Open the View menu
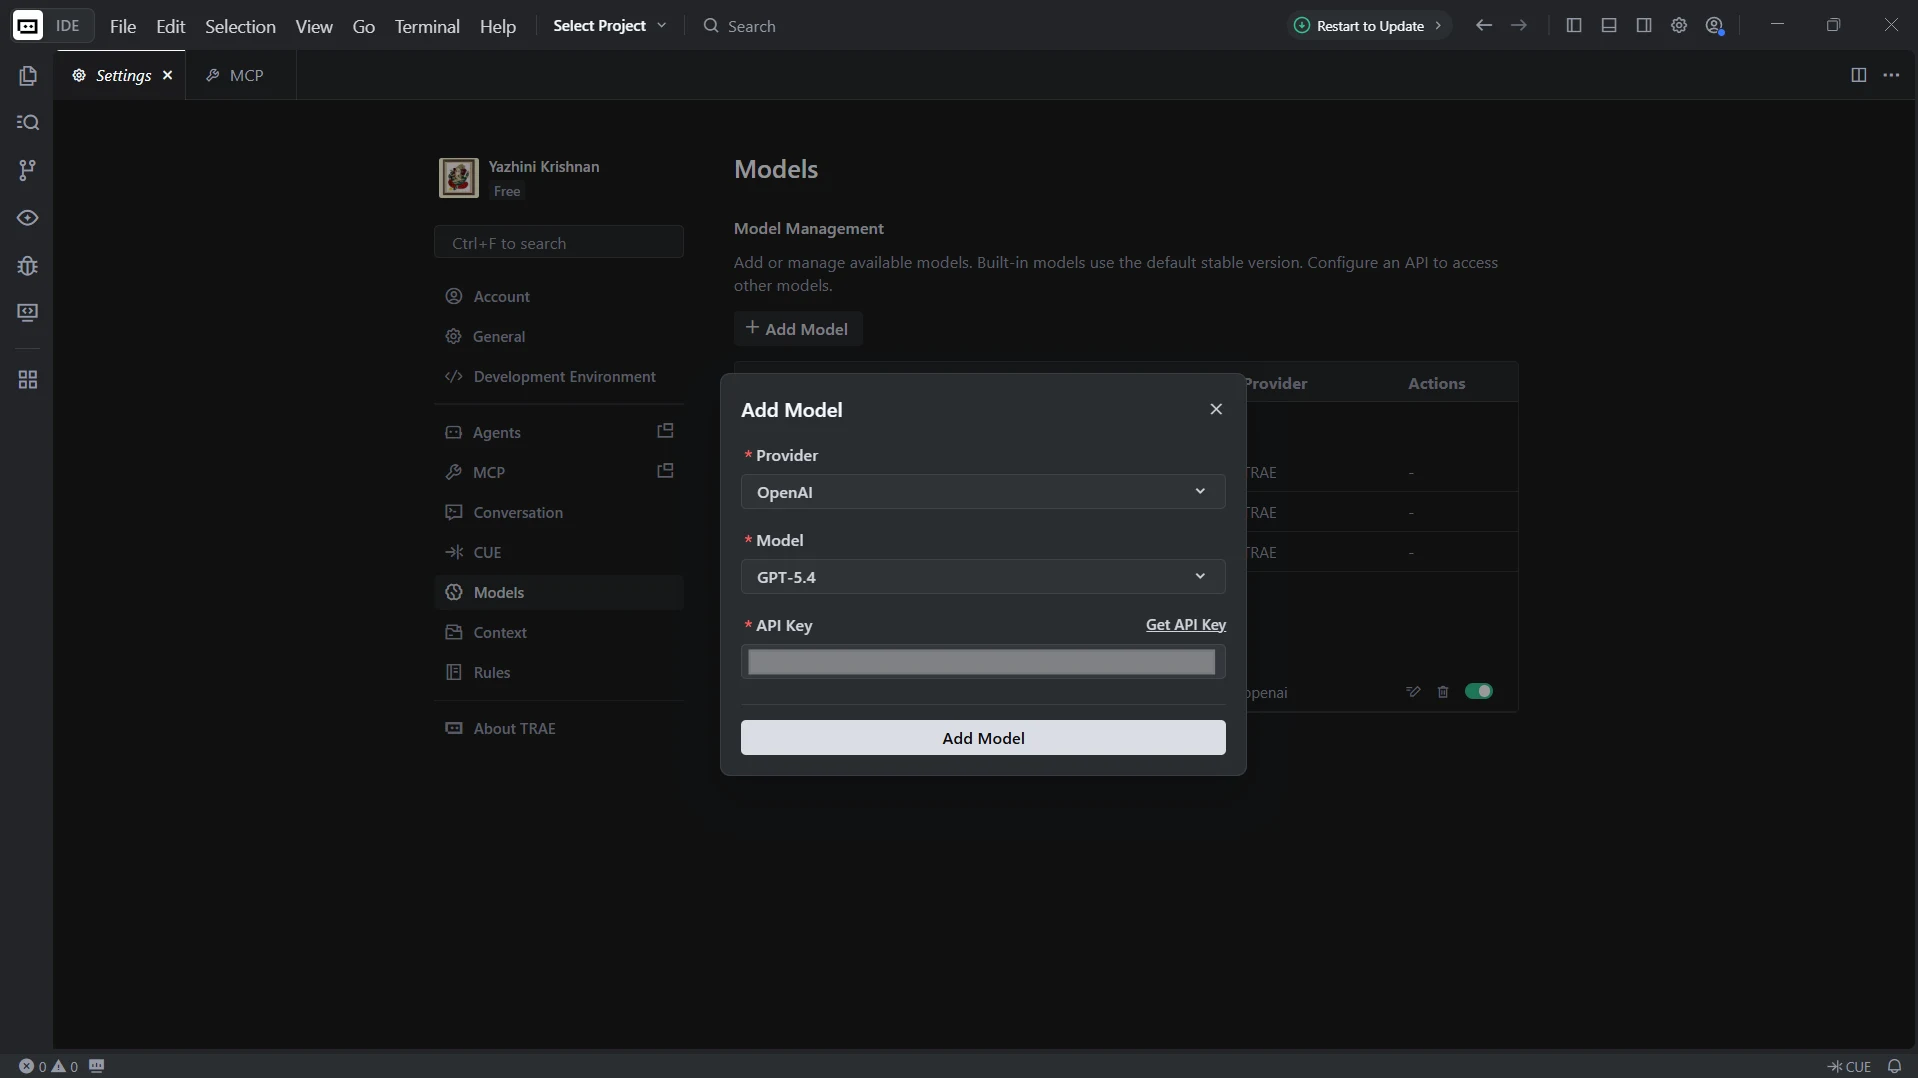The image size is (1918, 1078). point(314,26)
